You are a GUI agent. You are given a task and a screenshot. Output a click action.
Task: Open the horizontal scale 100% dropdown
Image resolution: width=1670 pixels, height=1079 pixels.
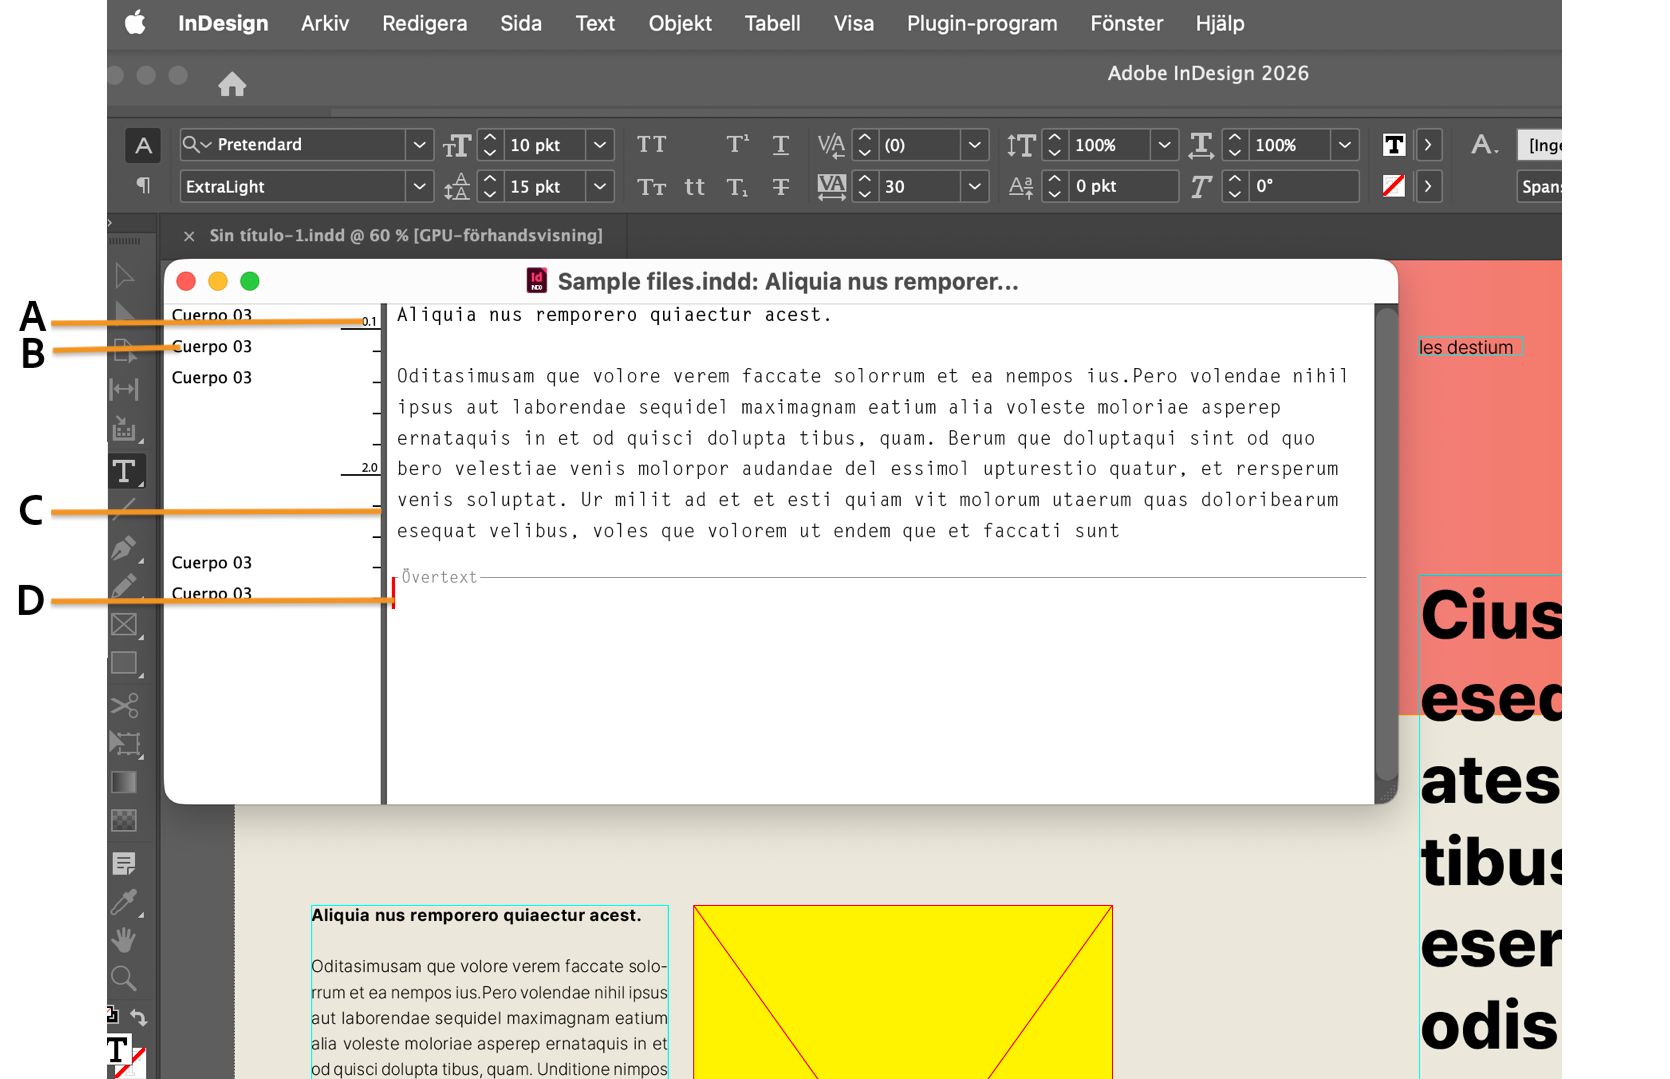1345,145
